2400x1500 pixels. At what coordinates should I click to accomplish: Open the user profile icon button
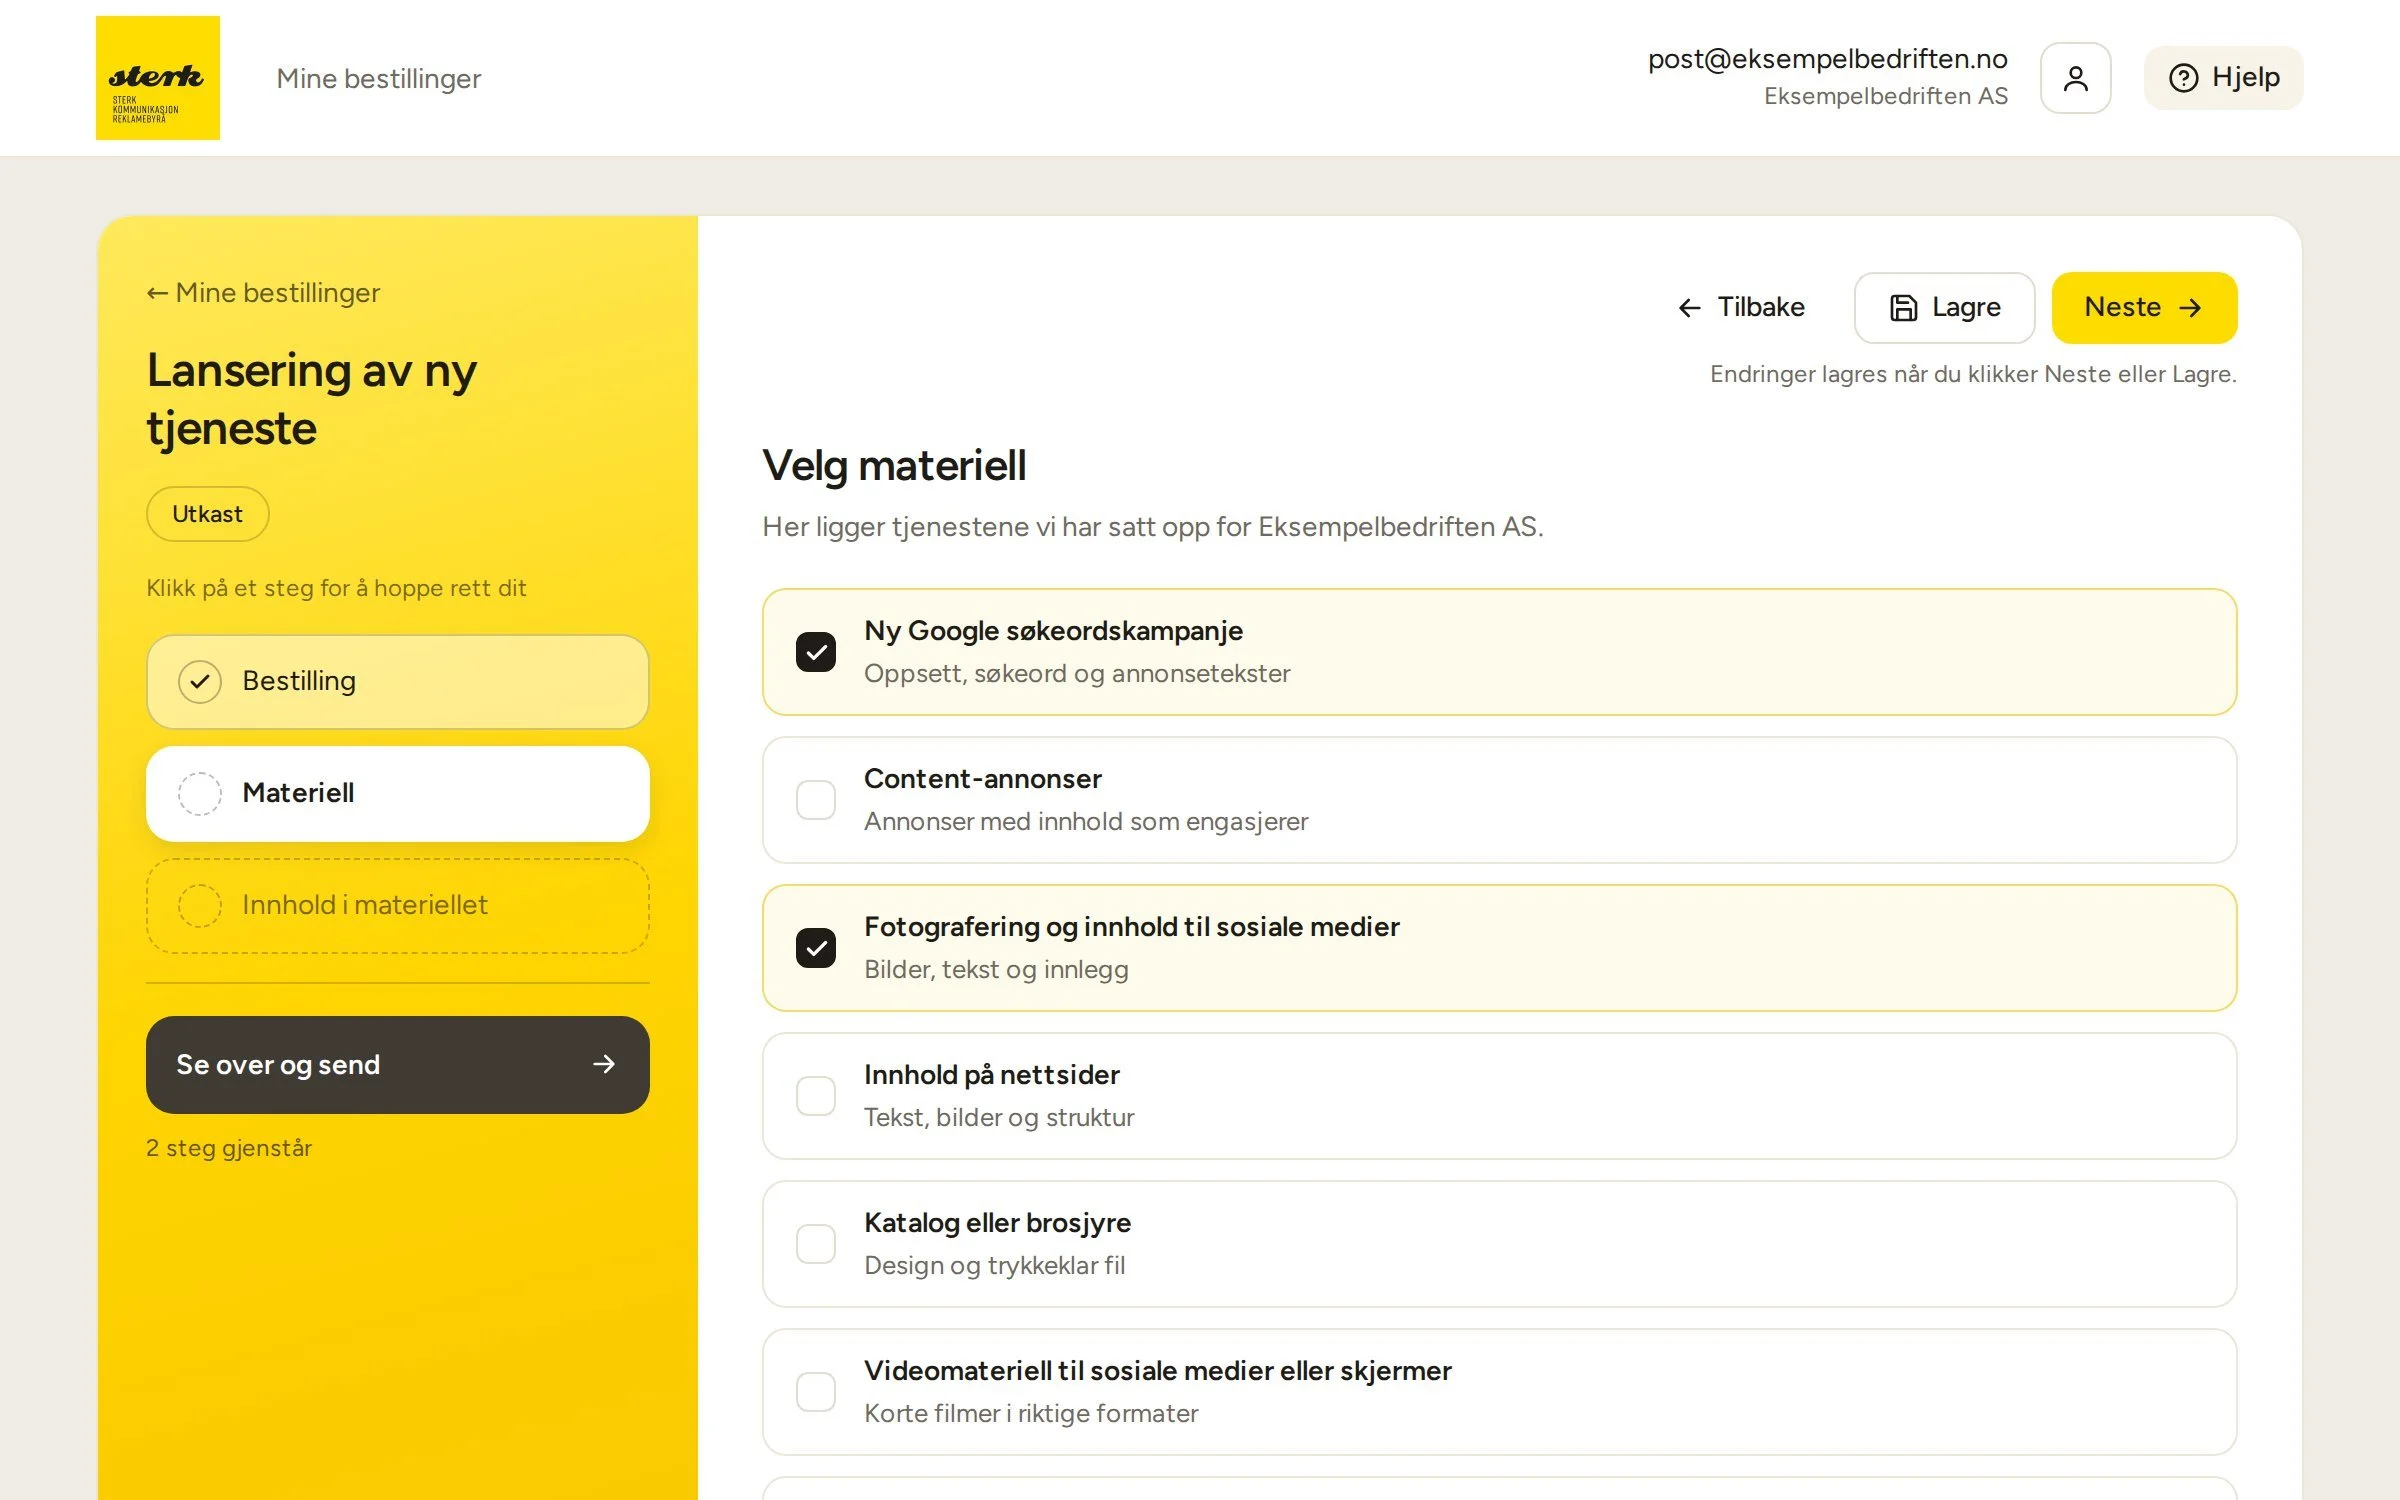pyautogui.click(x=2075, y=78)
